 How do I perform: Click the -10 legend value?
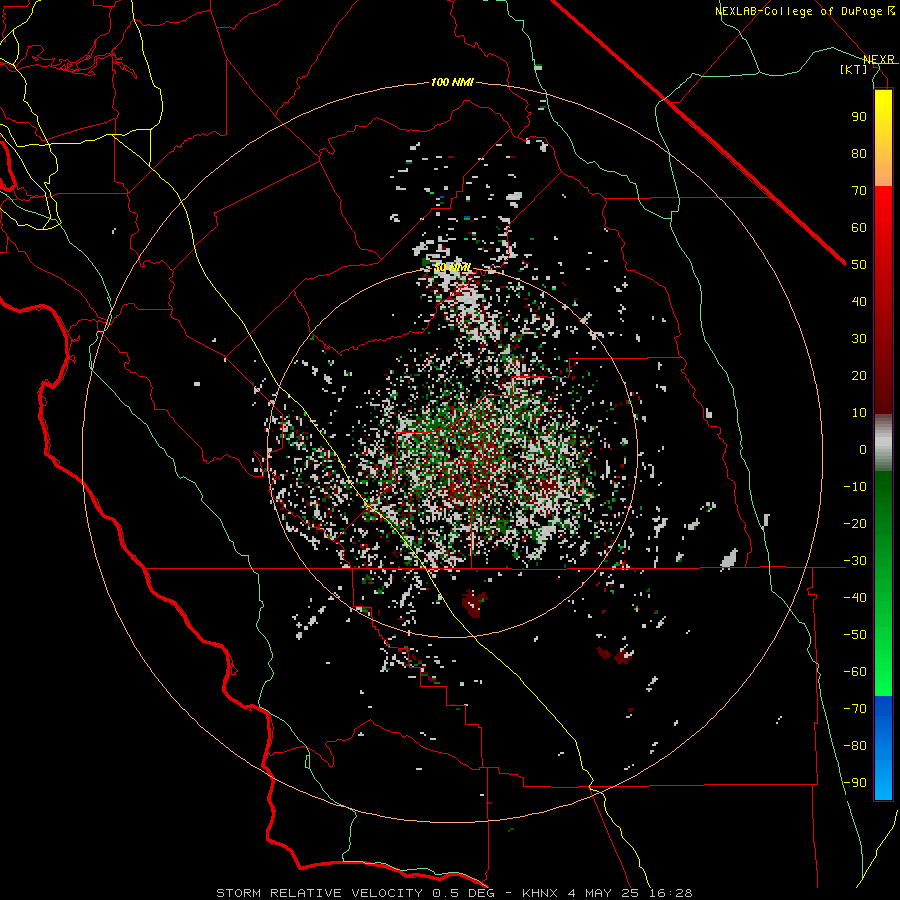(x=855, y=487)
